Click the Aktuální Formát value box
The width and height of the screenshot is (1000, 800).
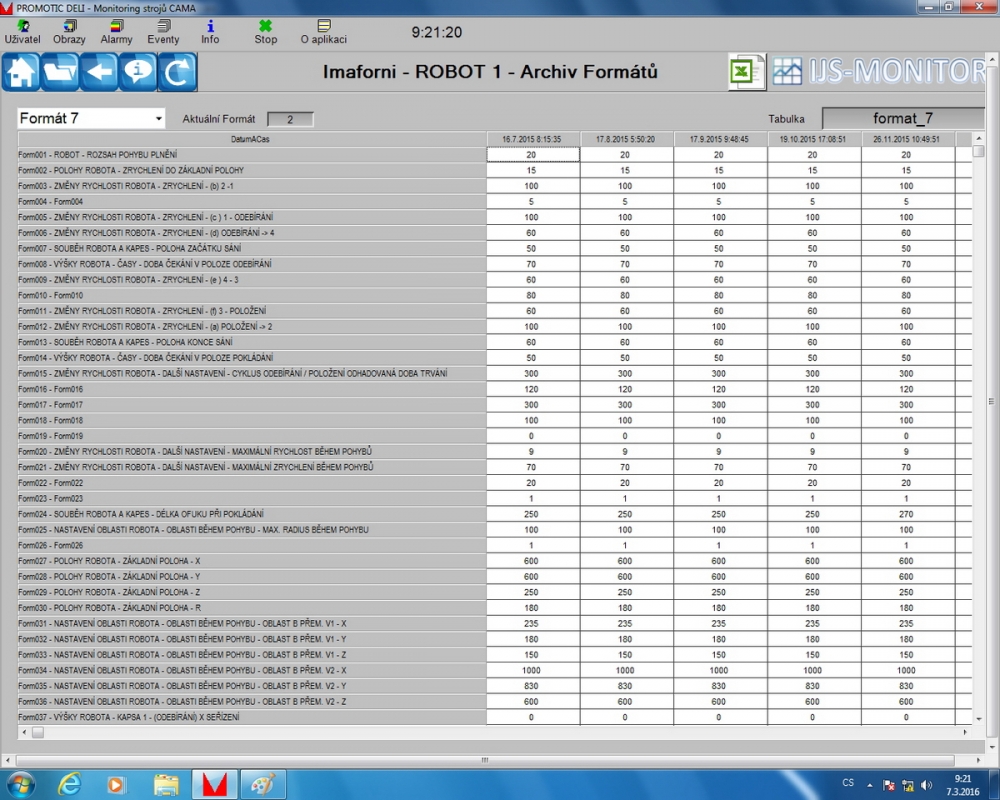click(x=290, y=119)
